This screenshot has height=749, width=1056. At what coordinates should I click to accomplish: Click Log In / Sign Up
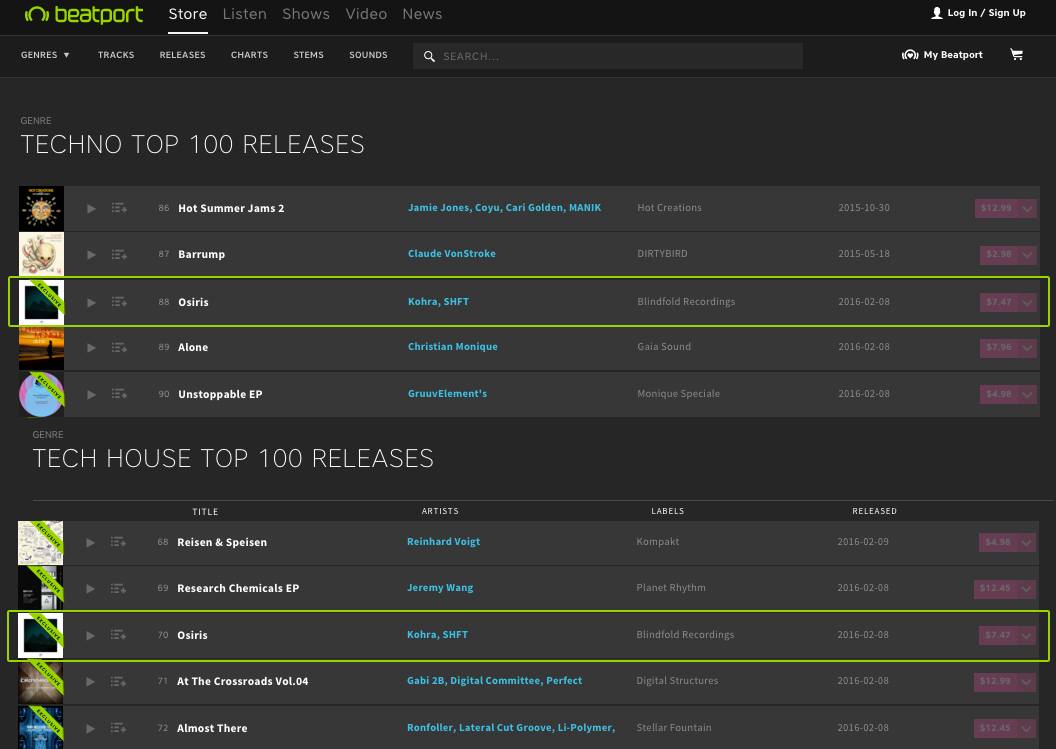(979, 13)
